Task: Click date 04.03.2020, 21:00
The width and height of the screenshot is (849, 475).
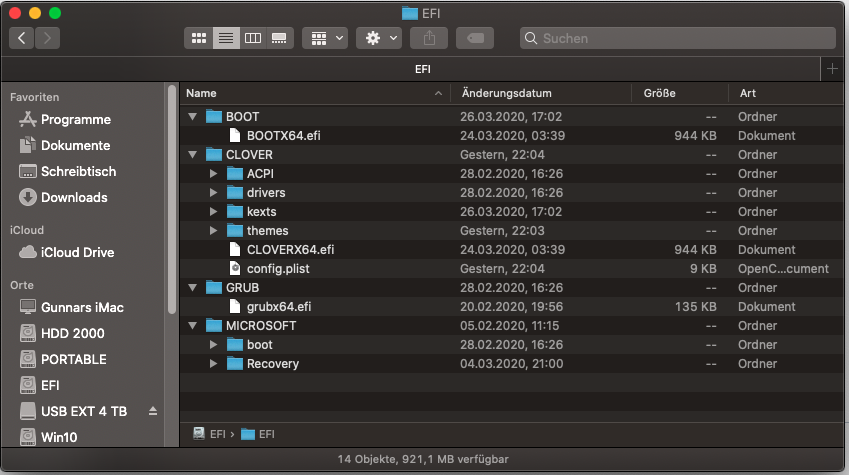Action: pyautogui.click(x=511, y=363)
